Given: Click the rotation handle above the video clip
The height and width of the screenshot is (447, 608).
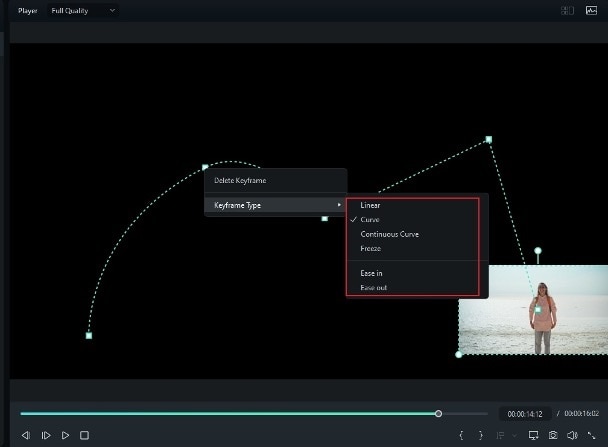Looking at the screenshot, I should 538,251.
